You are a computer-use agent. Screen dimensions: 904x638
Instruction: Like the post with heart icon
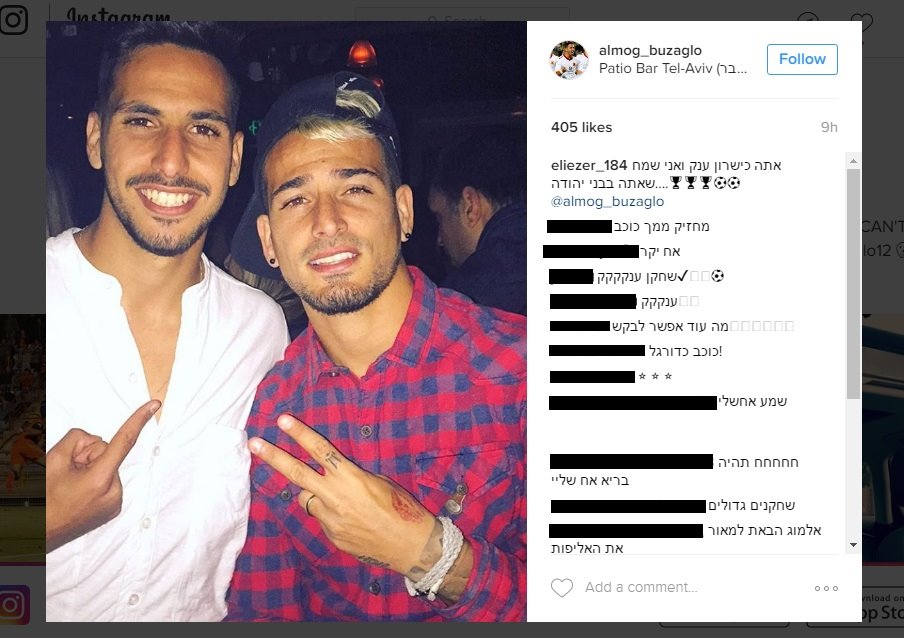pyautogui.click(x=562, y=588)
